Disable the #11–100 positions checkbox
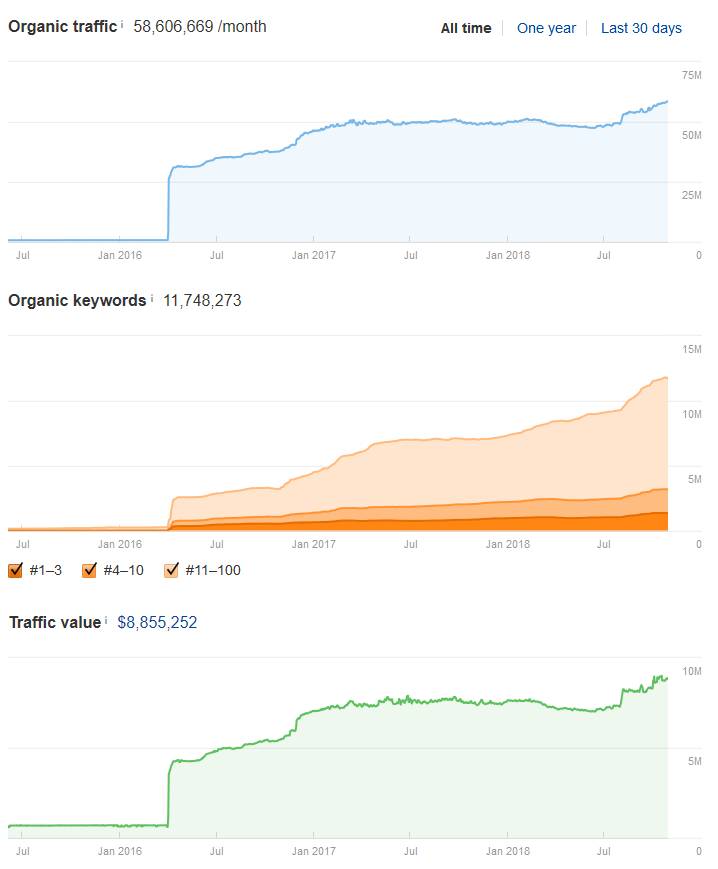718x869 pixels. pos(170,570)
